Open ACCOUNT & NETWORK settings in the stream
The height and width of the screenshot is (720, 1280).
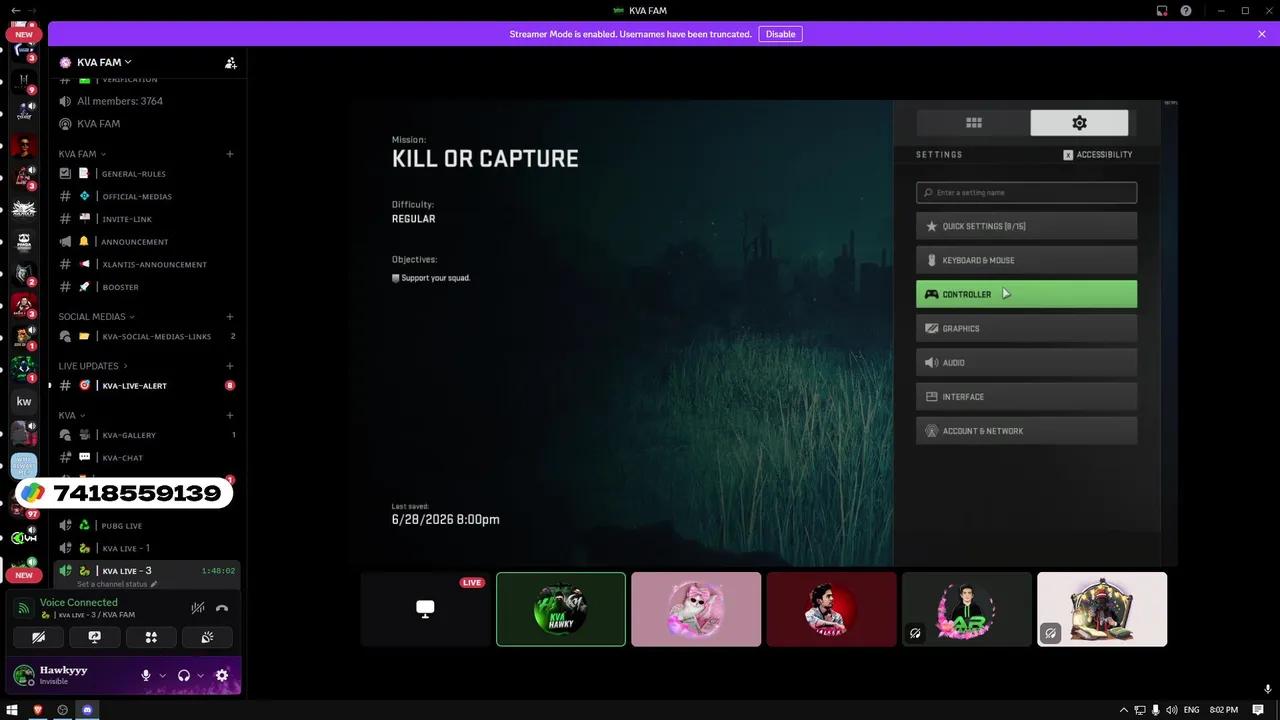coord(1026,431)
